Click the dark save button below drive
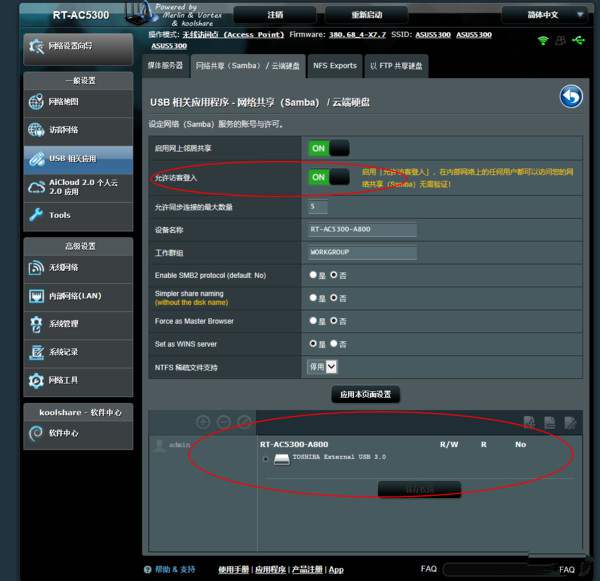The width and height of the screenshot is (600, 581). pos(419,490)
